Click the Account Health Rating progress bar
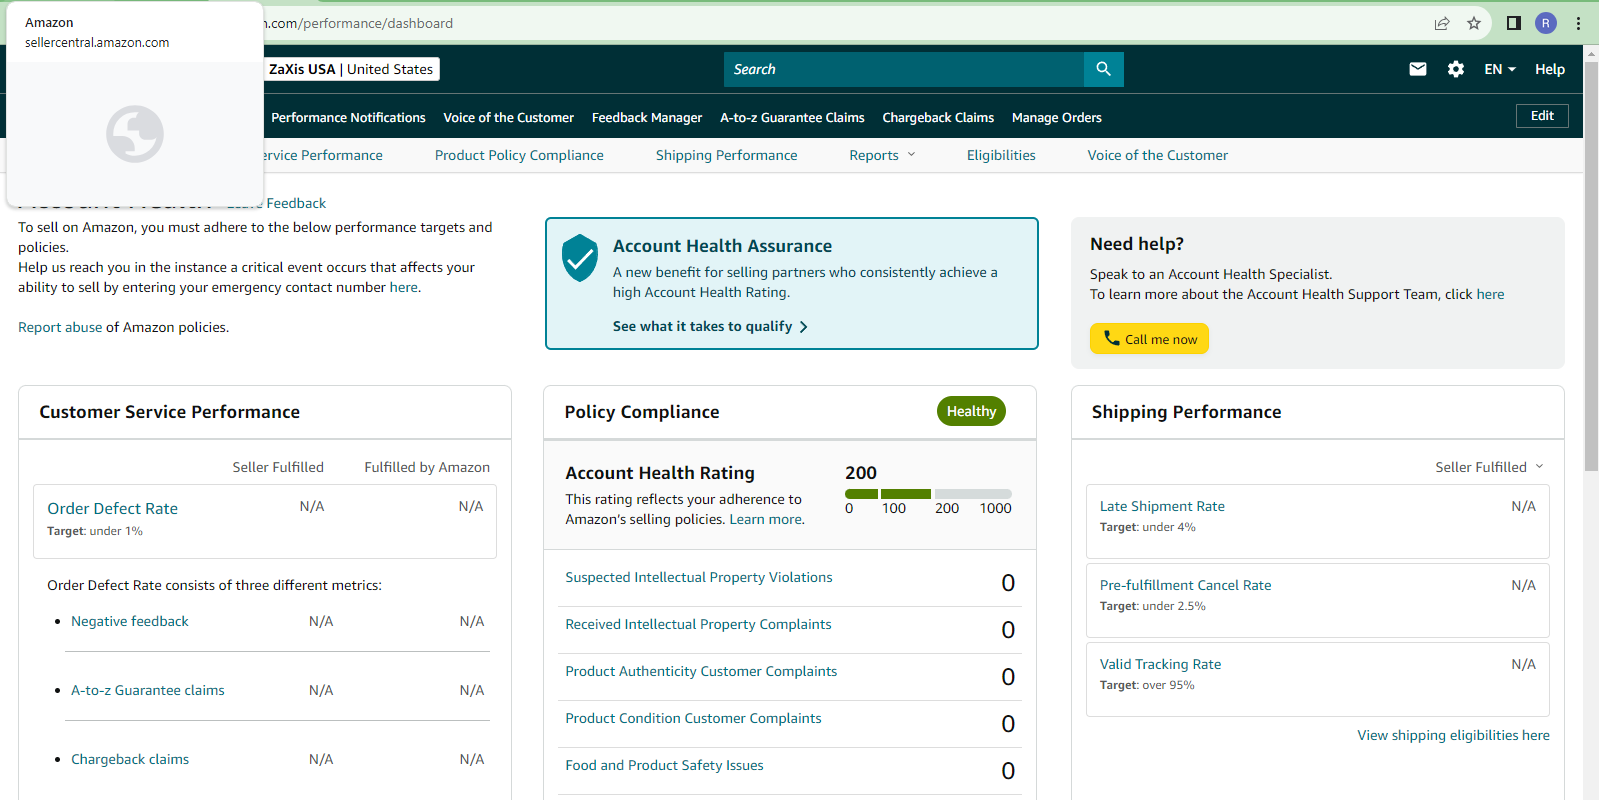This screenshot has width=1599, height=800. [928, 494]
